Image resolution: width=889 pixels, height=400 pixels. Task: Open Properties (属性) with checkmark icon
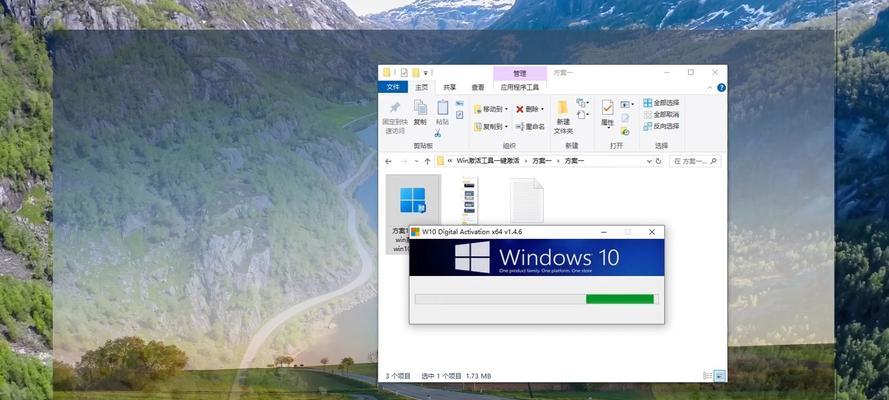pyautogui.click(x=607, y=107)
